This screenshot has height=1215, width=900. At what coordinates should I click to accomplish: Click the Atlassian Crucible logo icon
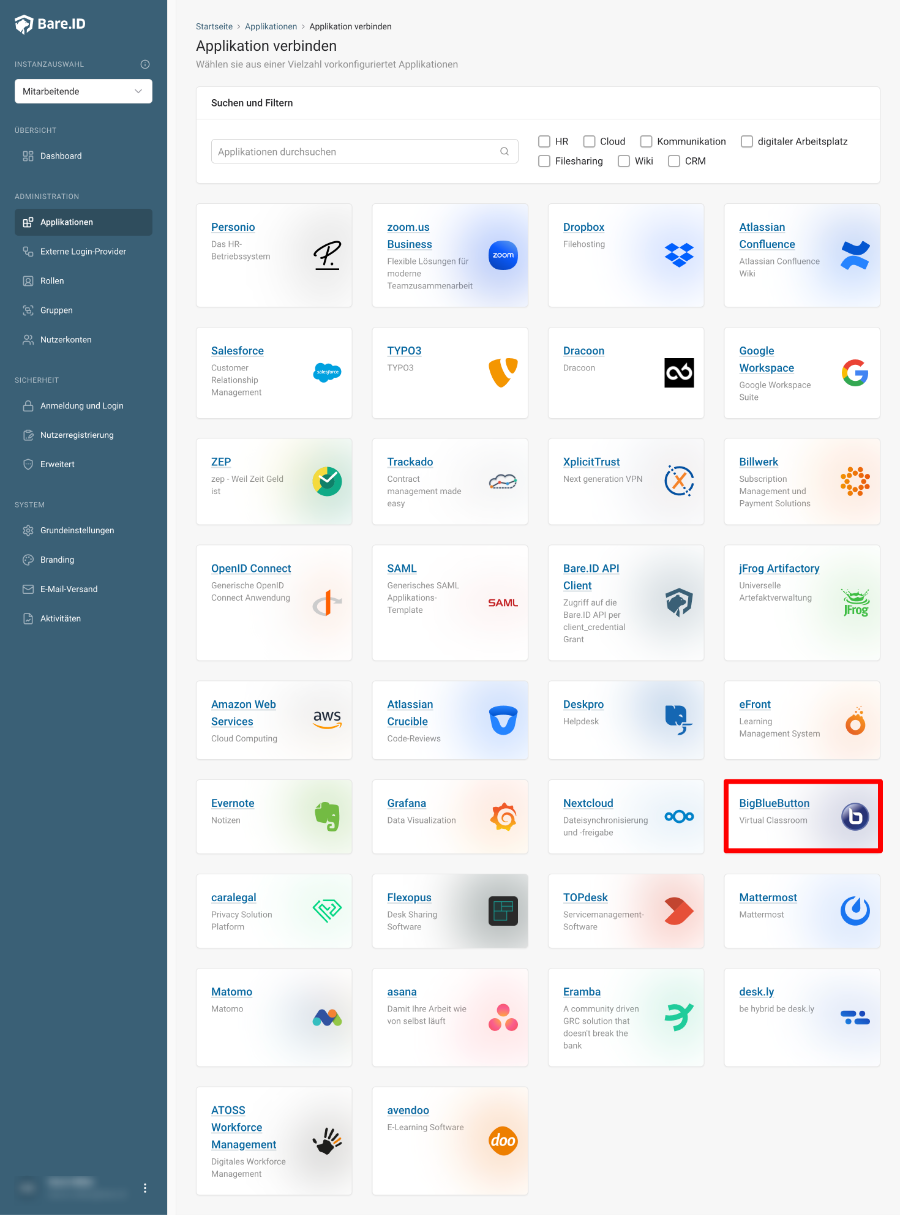pyautogui.click(x=503, y=720)
